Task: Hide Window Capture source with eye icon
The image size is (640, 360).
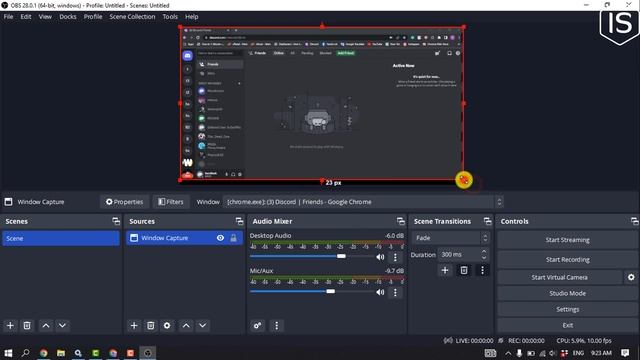Action: 220,238
